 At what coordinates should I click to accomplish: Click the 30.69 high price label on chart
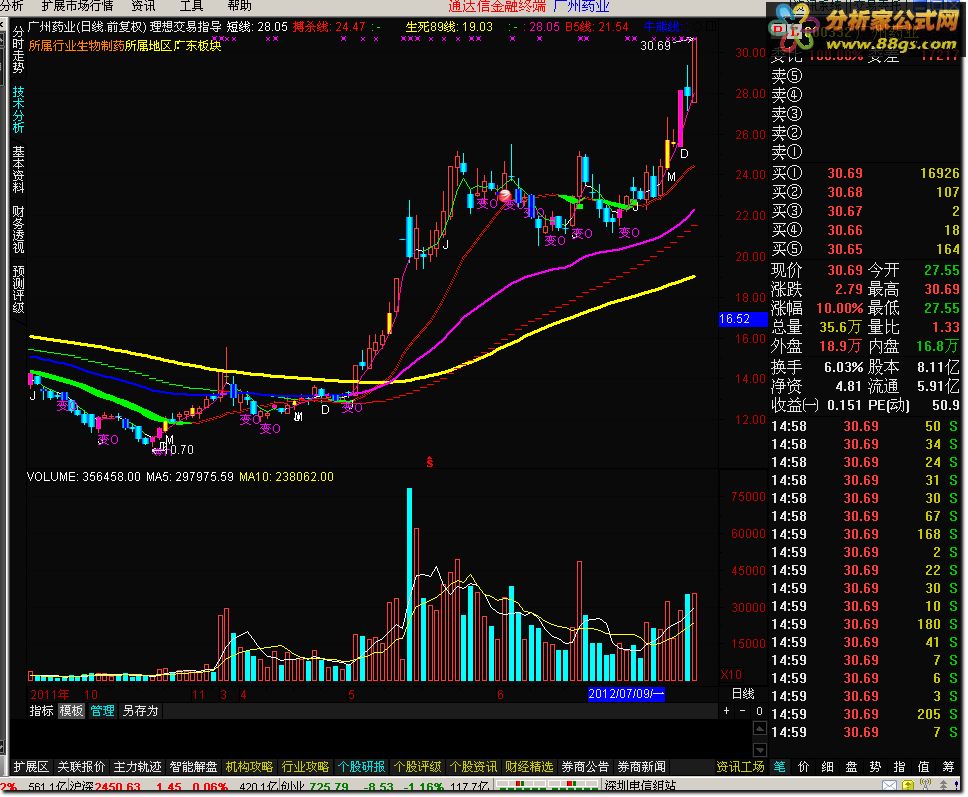pos(656,46)
